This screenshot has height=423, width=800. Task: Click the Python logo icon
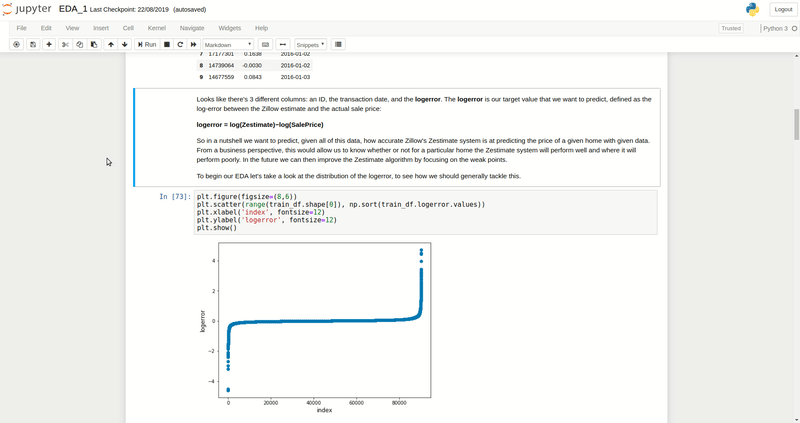[752, 9]
